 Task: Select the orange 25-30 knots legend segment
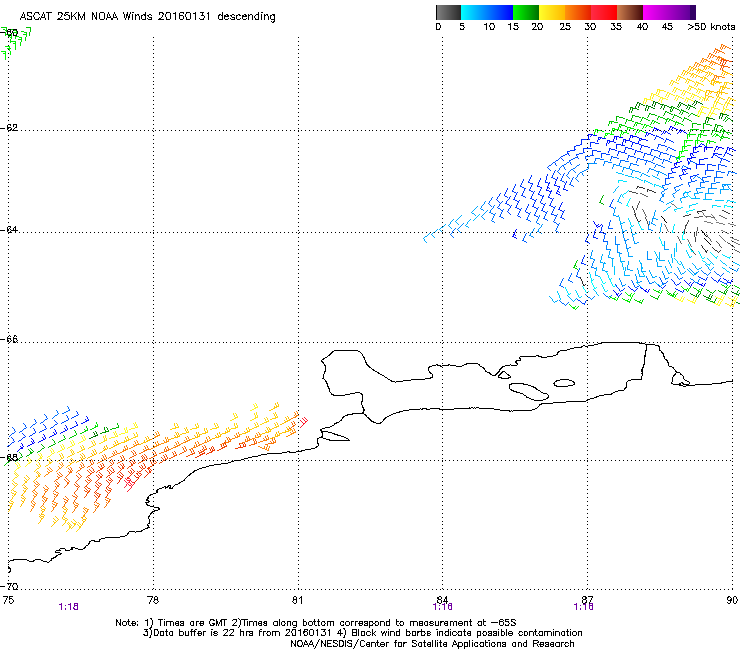[x=578, y=12]
